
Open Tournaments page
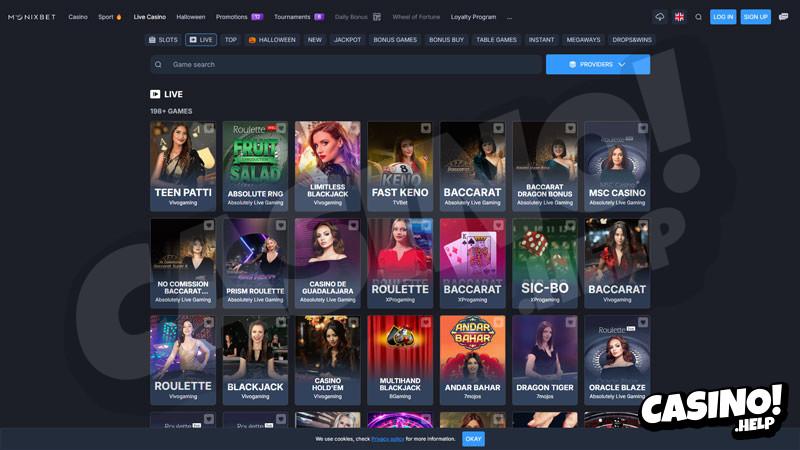click(x=299, y=17)
